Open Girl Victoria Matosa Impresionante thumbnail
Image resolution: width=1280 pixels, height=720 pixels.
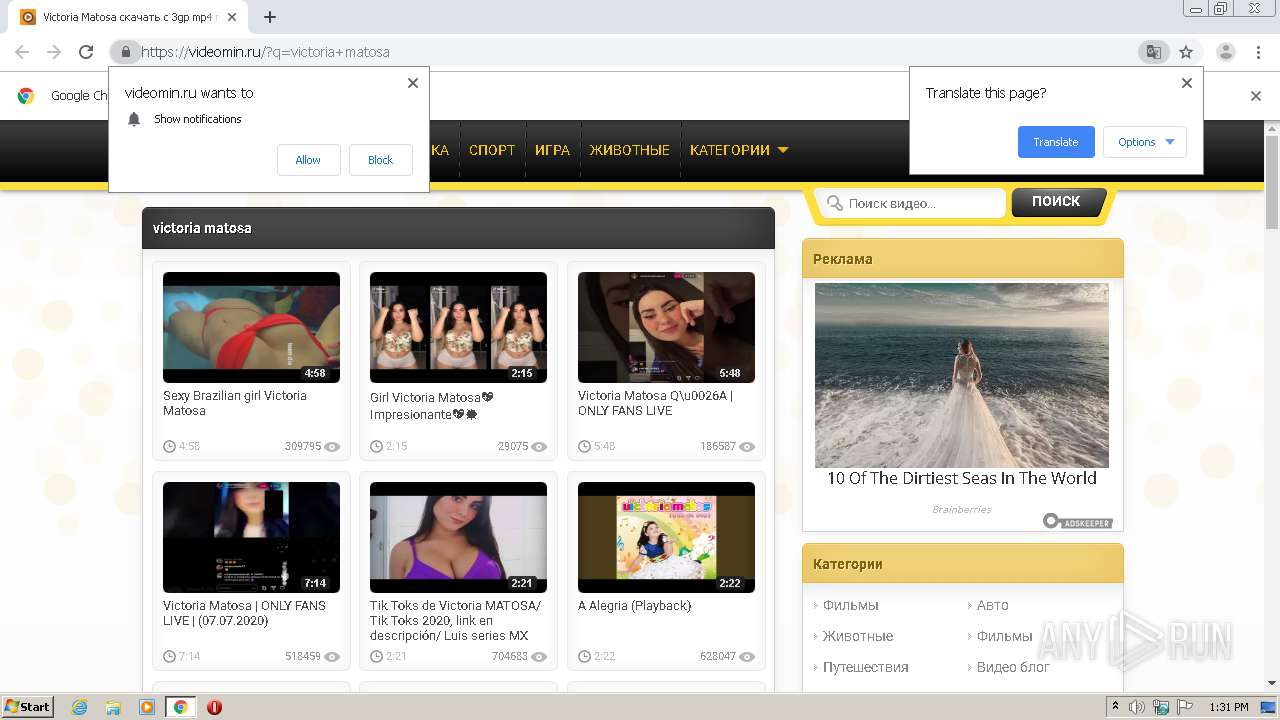click(x=458, y=327)
